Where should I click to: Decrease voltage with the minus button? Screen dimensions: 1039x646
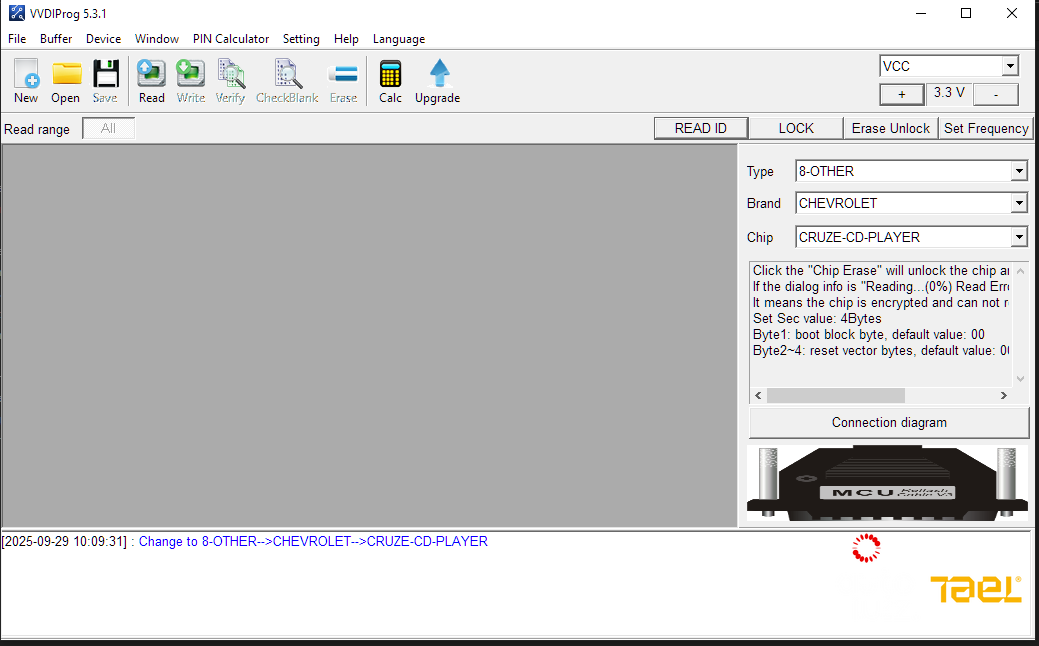(995, 94)
